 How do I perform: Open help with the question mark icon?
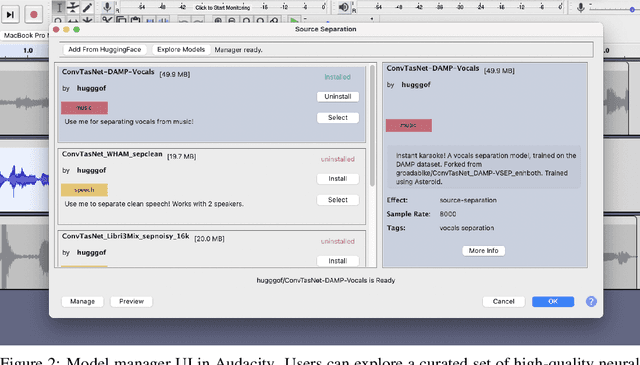click(x=591, y=301)
